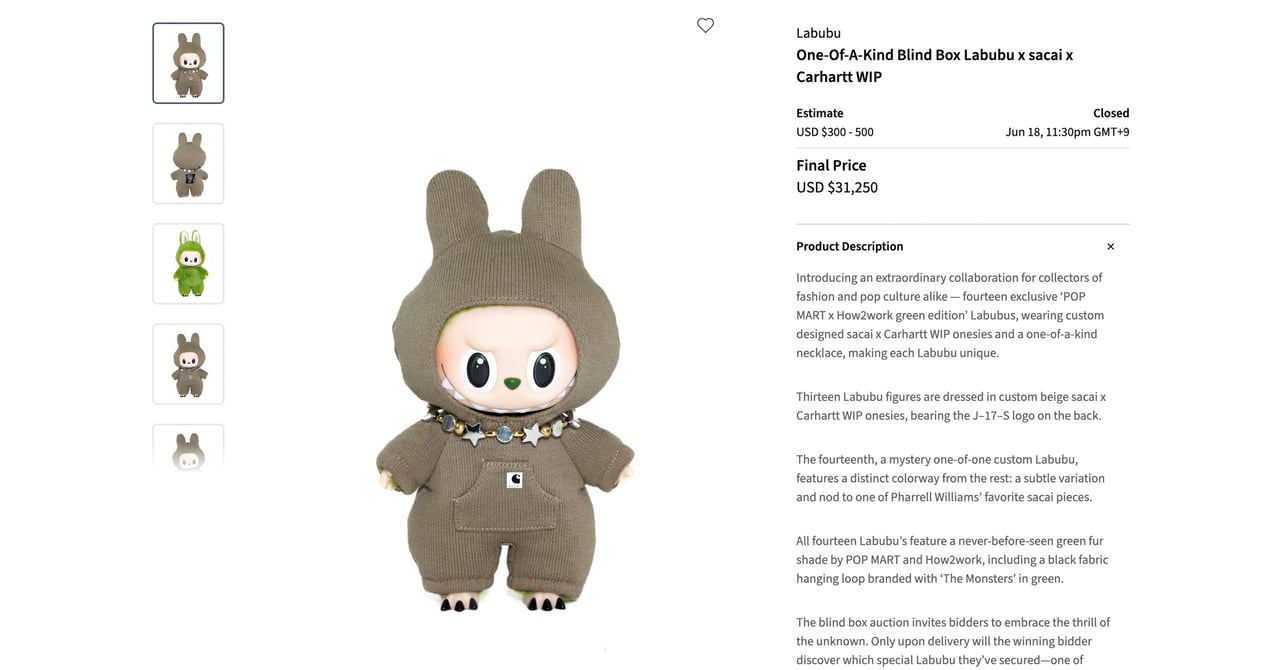Open the partially visible fifth thumbnail

[188, 448]
